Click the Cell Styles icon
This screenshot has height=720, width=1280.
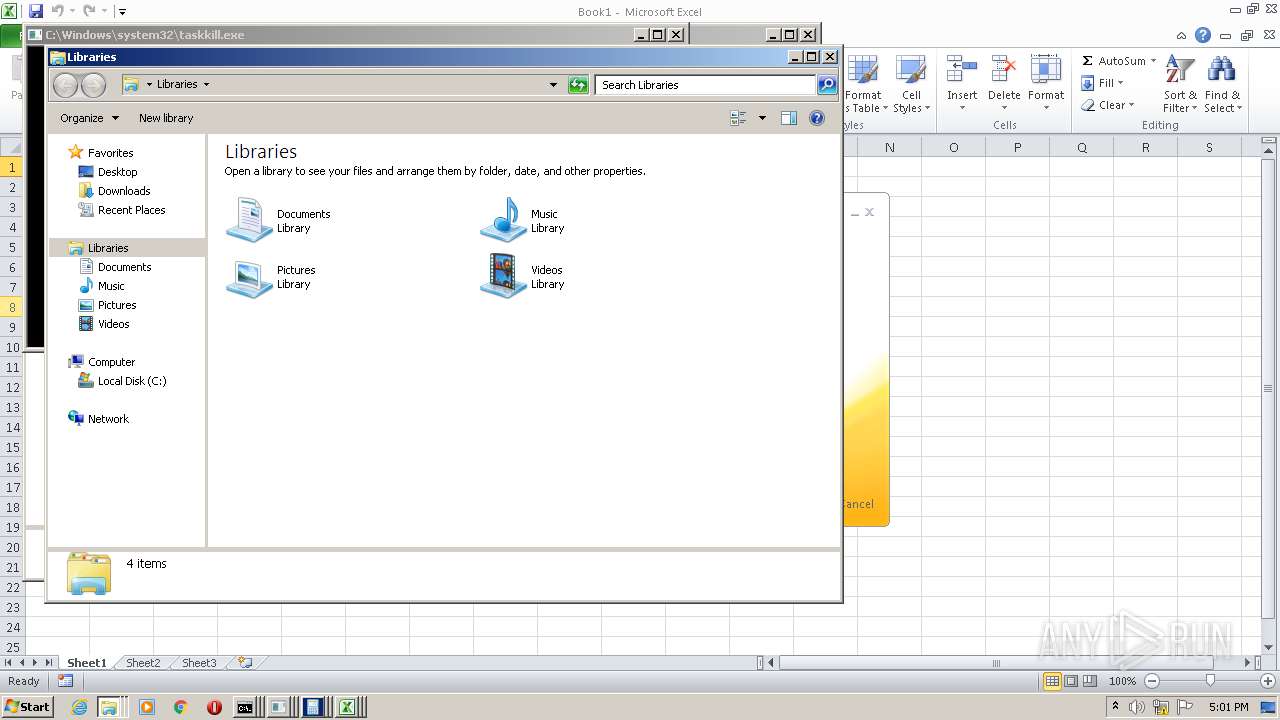pos(911,70)
